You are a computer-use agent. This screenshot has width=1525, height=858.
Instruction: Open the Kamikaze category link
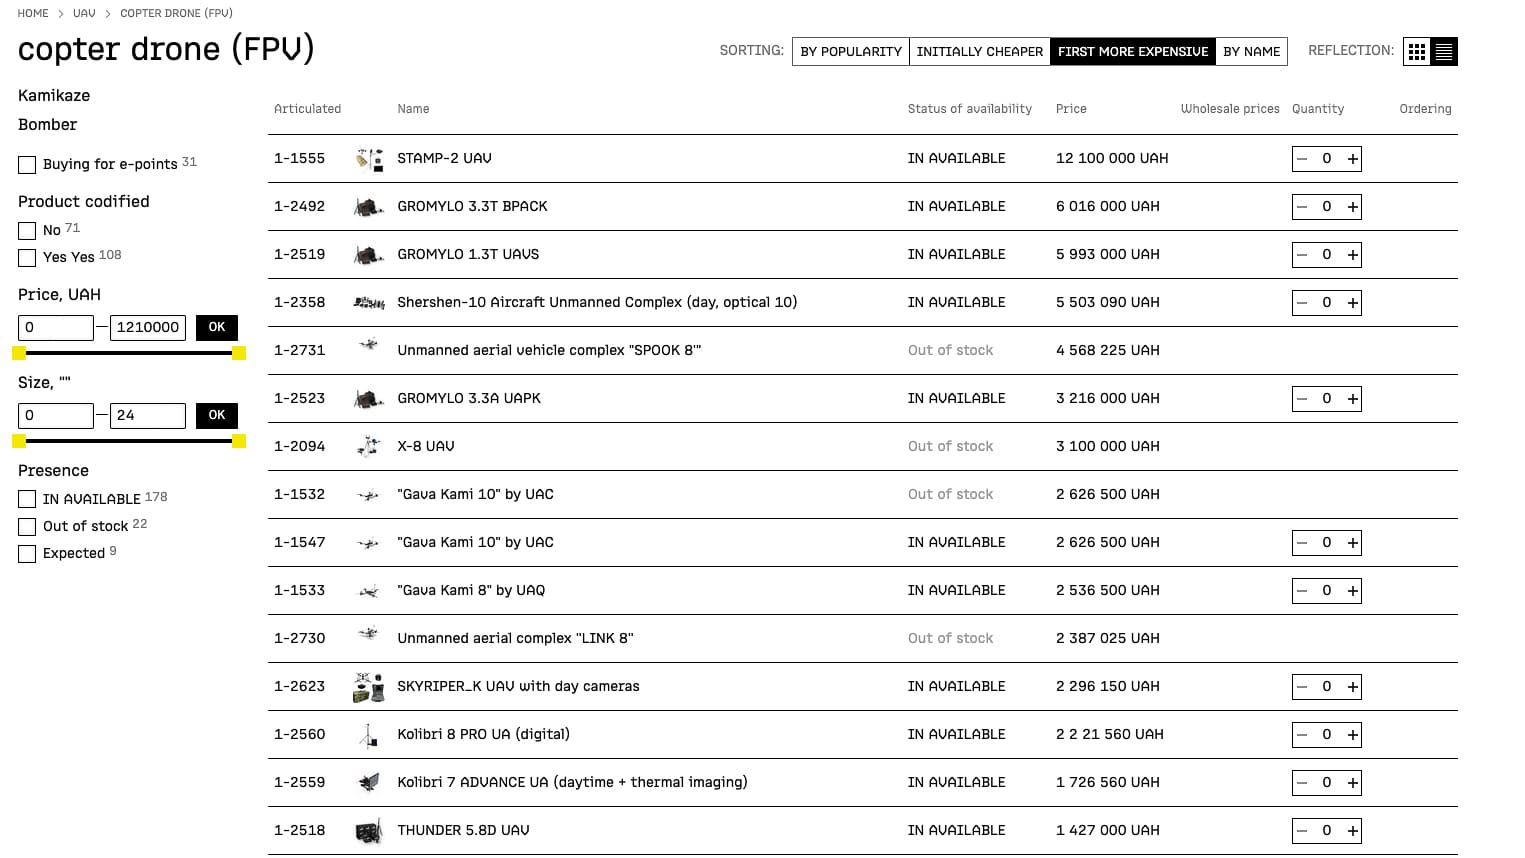pos(54,96)
